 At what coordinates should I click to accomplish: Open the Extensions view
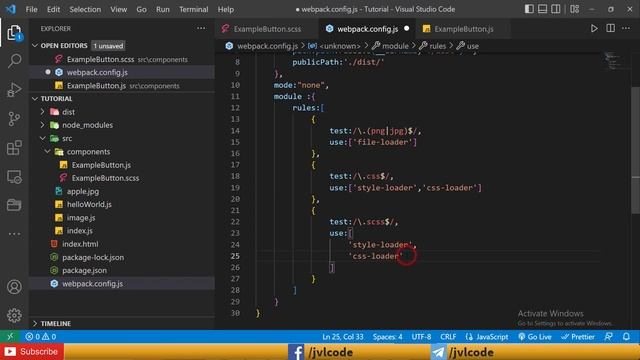[14, 148]
